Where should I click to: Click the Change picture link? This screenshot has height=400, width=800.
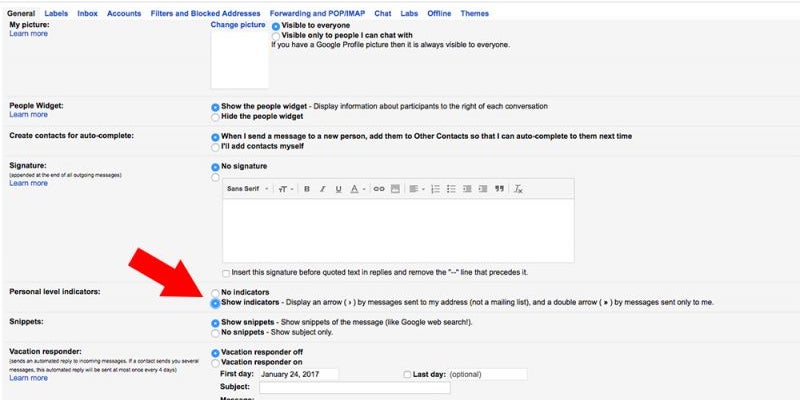pos(238,25)
